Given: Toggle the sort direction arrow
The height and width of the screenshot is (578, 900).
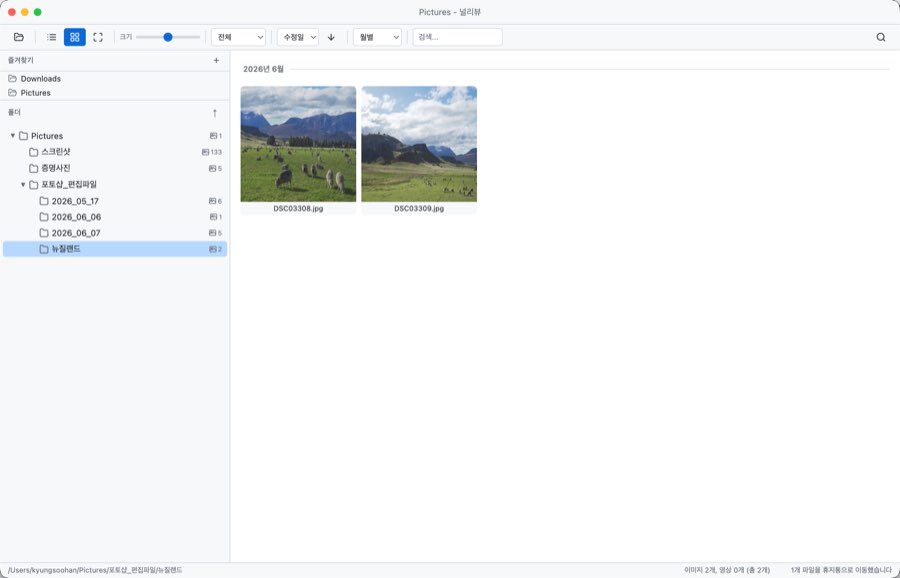Looking at the screenshot, I should 331,37.
